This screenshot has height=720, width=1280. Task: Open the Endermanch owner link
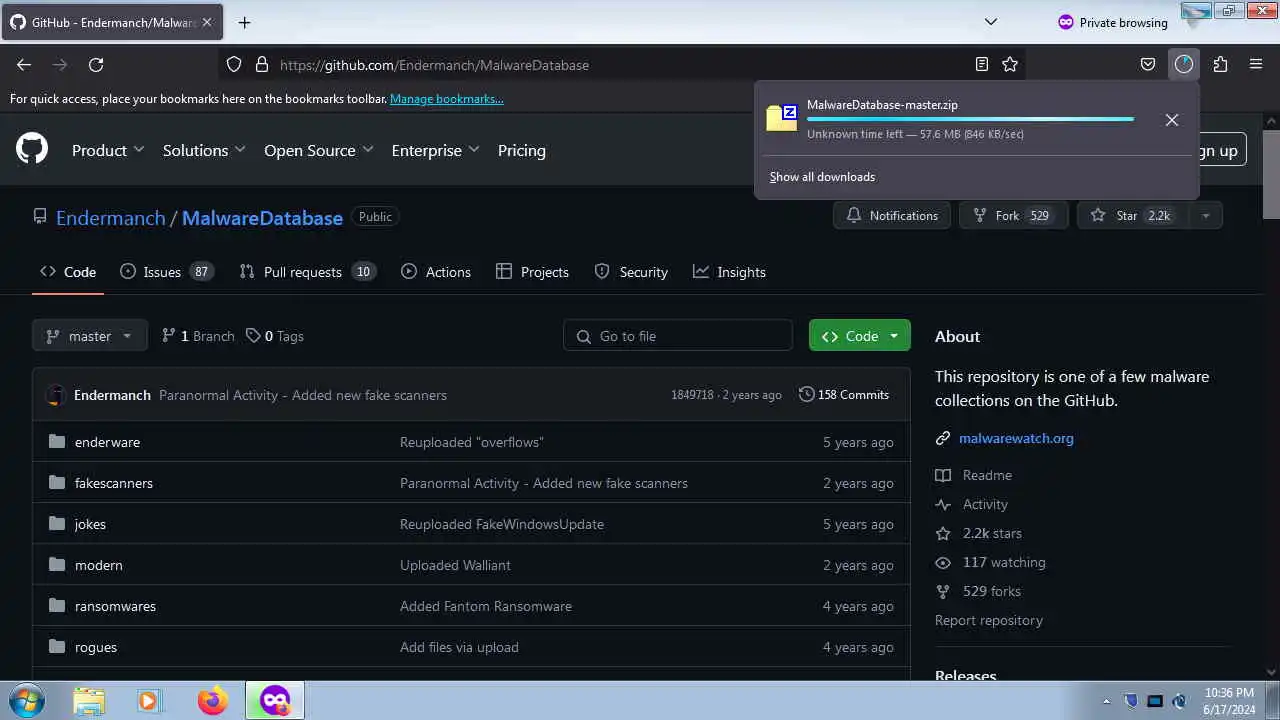click(x=110, y=217)
